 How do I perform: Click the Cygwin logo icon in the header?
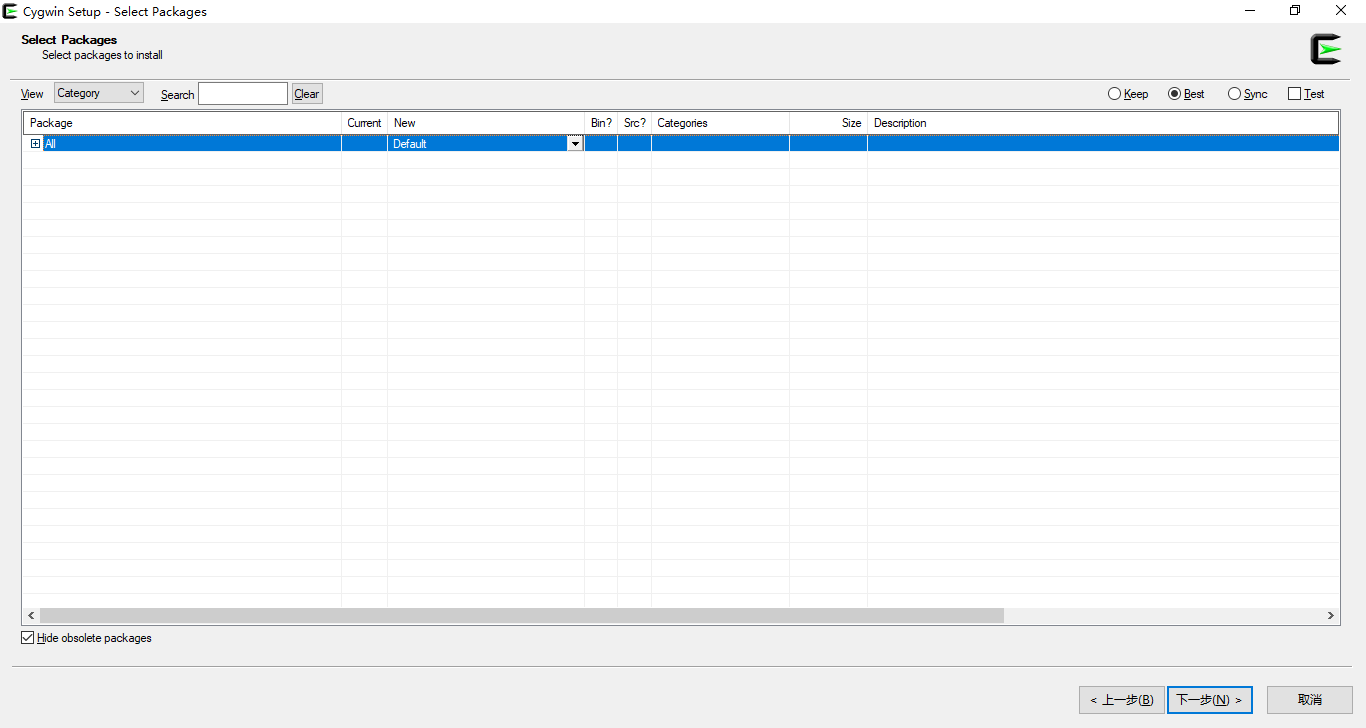(x=1326, y=49)
